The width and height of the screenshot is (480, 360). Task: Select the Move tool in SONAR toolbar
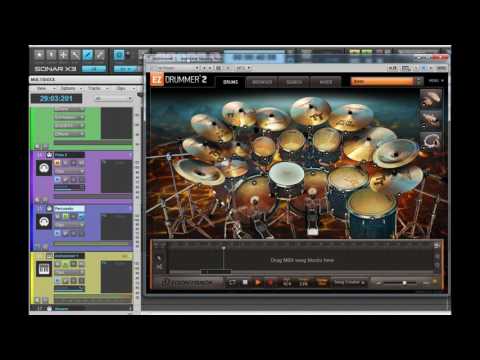point(63,55)
